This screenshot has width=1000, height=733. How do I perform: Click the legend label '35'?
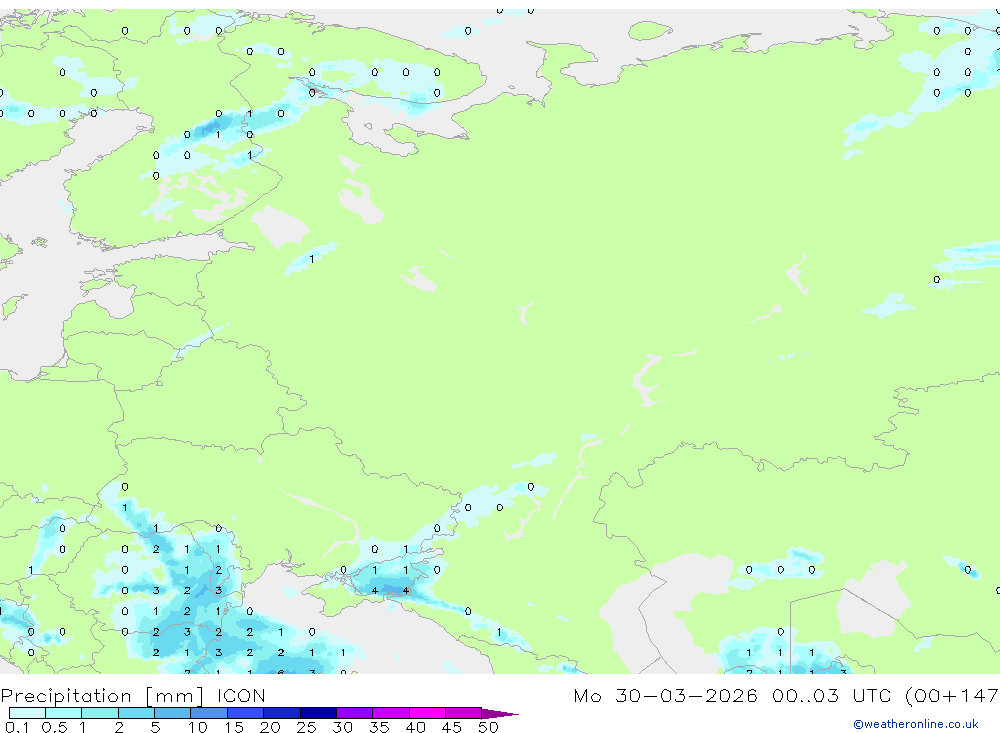click(x=379, y=727)
